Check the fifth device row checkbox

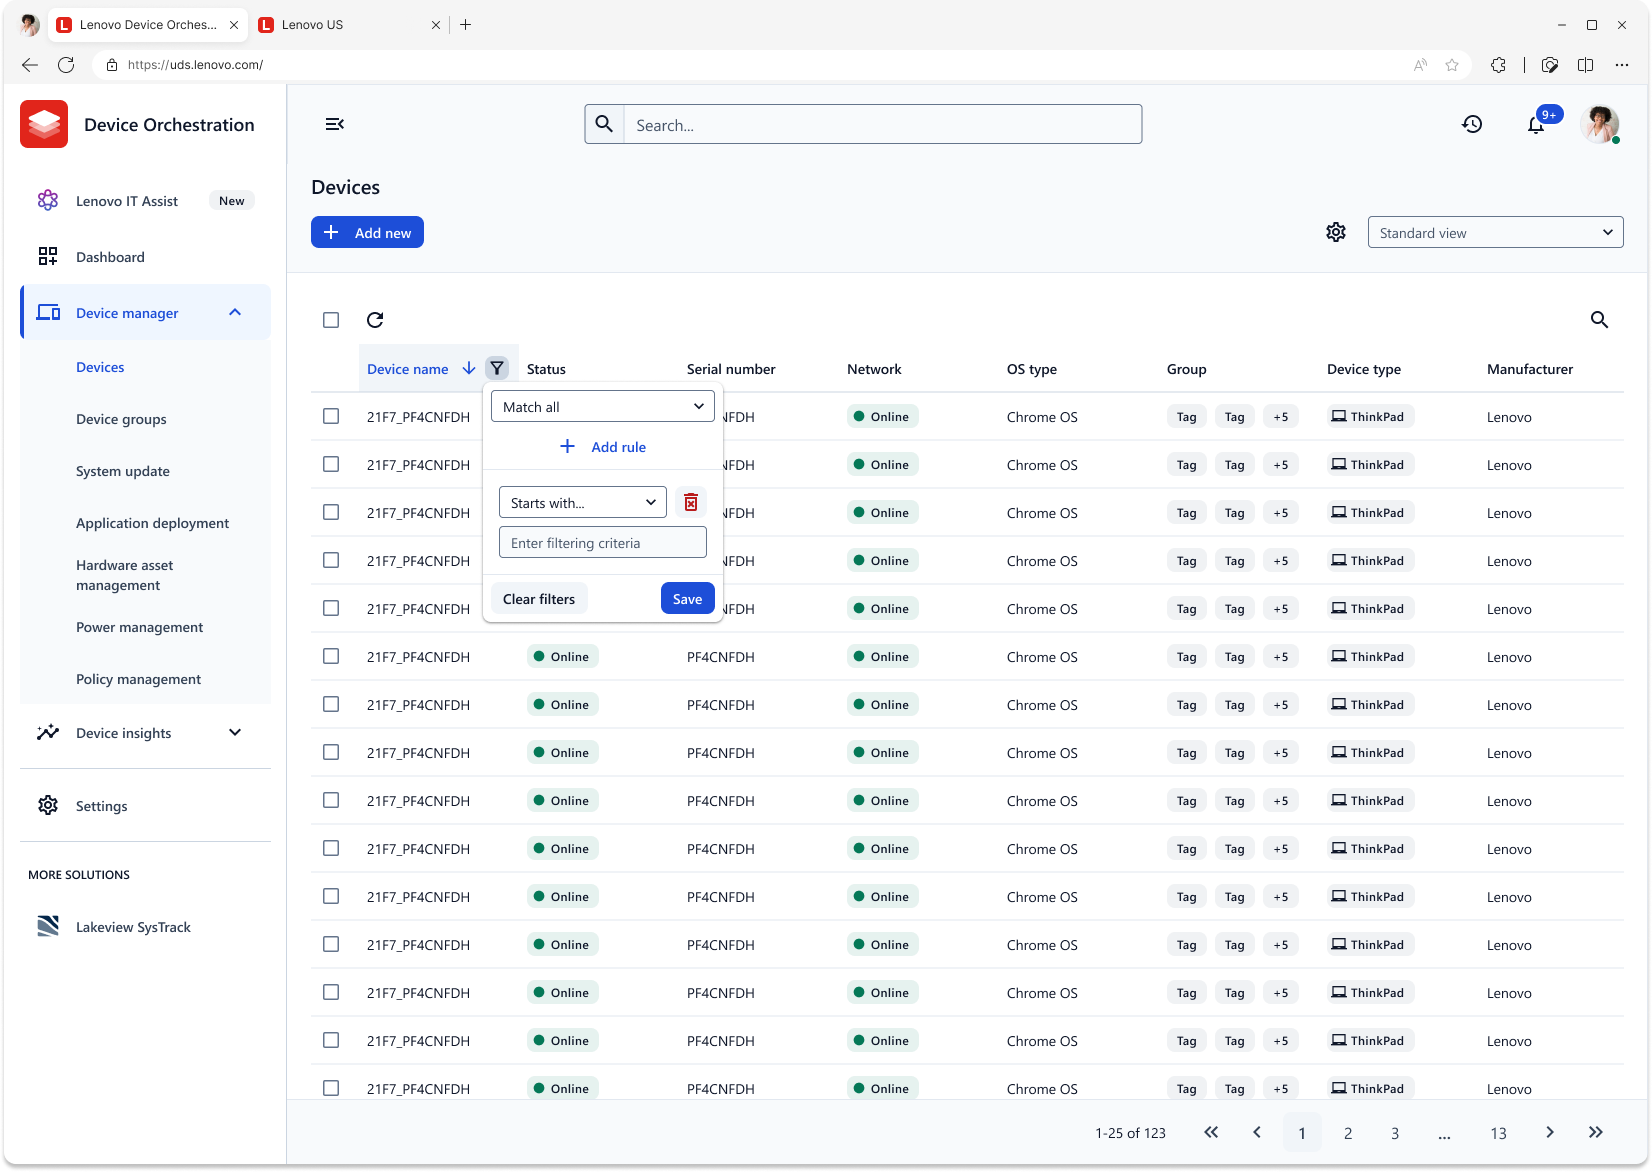[331, 608]
